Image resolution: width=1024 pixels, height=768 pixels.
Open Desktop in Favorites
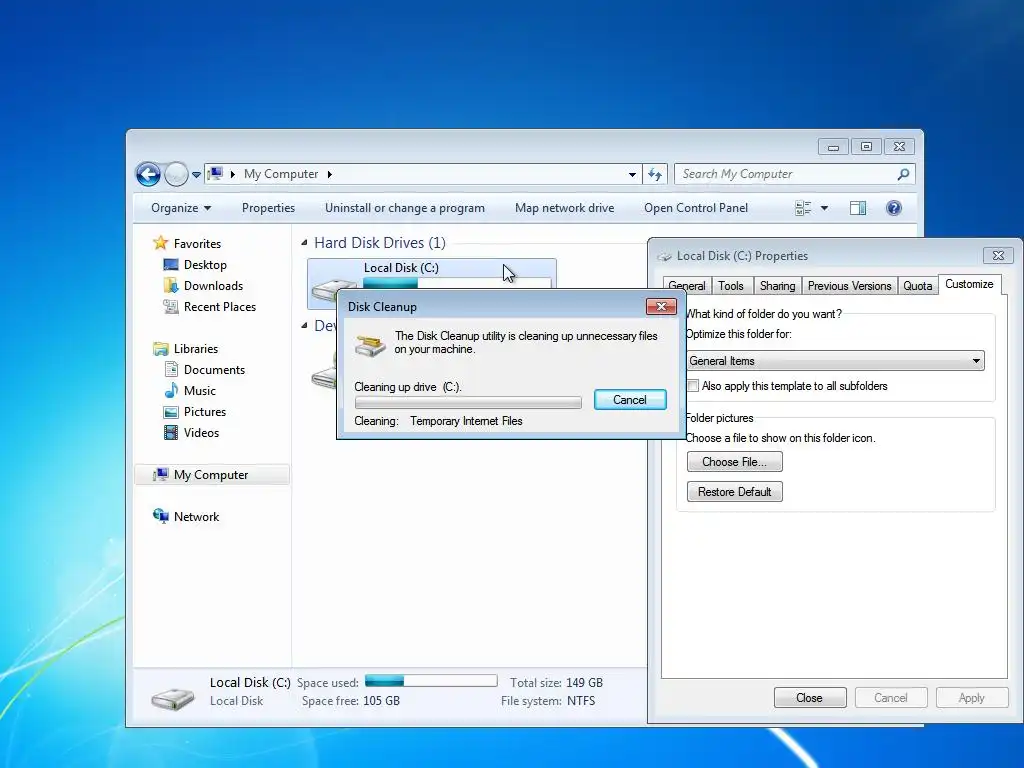205,264
